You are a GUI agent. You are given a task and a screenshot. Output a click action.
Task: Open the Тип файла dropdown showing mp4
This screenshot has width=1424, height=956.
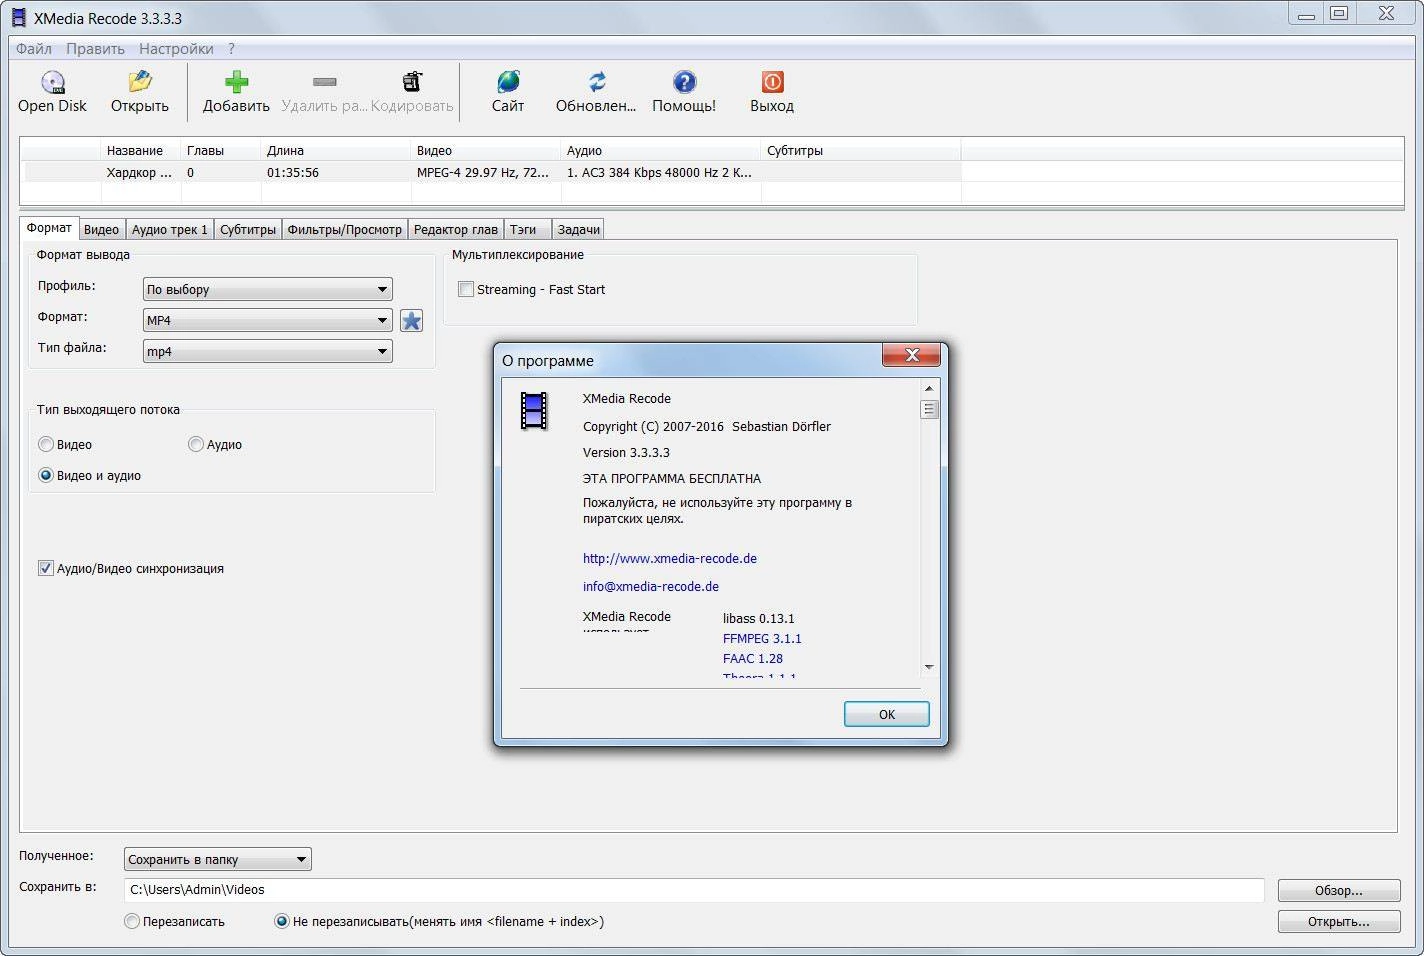268,351
